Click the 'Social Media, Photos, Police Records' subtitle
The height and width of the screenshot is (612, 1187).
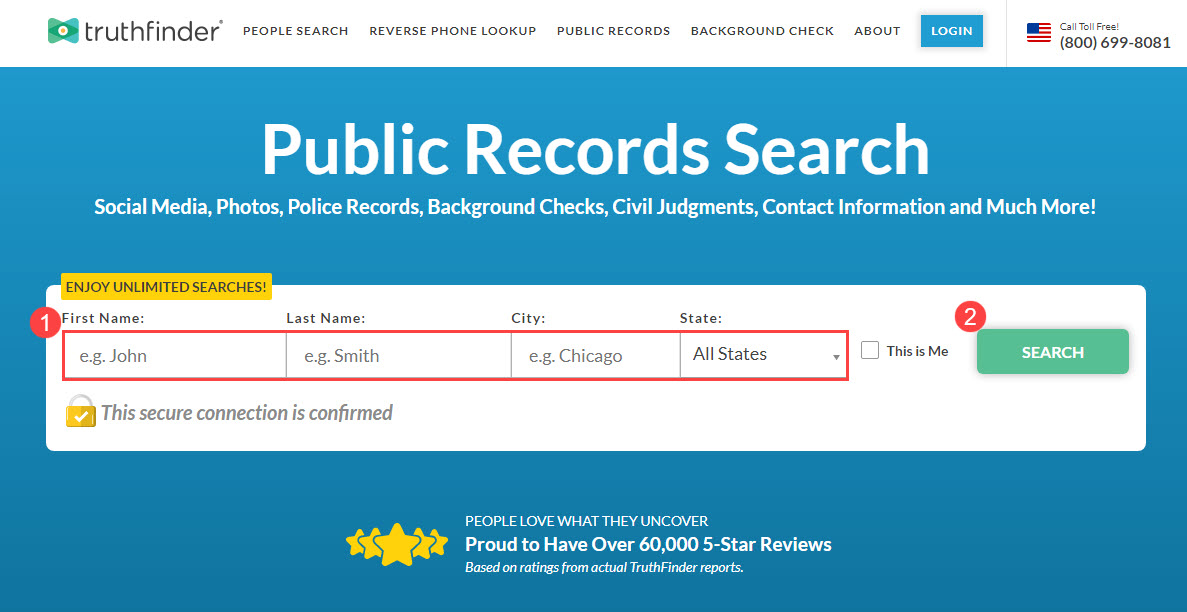[595, 207]
